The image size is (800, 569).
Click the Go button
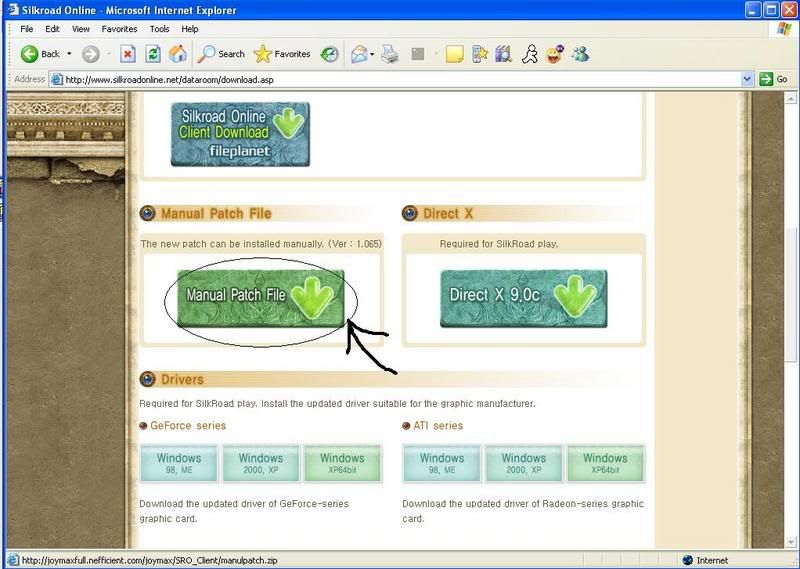coord(773,80)
